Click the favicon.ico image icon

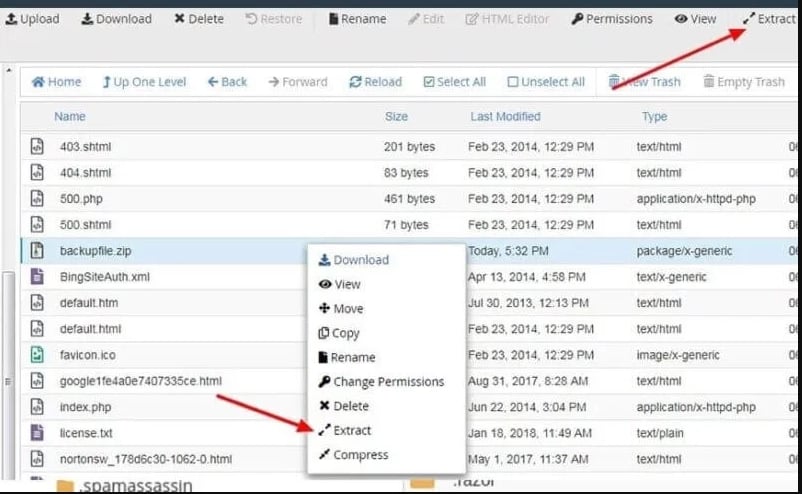point(37,355)
